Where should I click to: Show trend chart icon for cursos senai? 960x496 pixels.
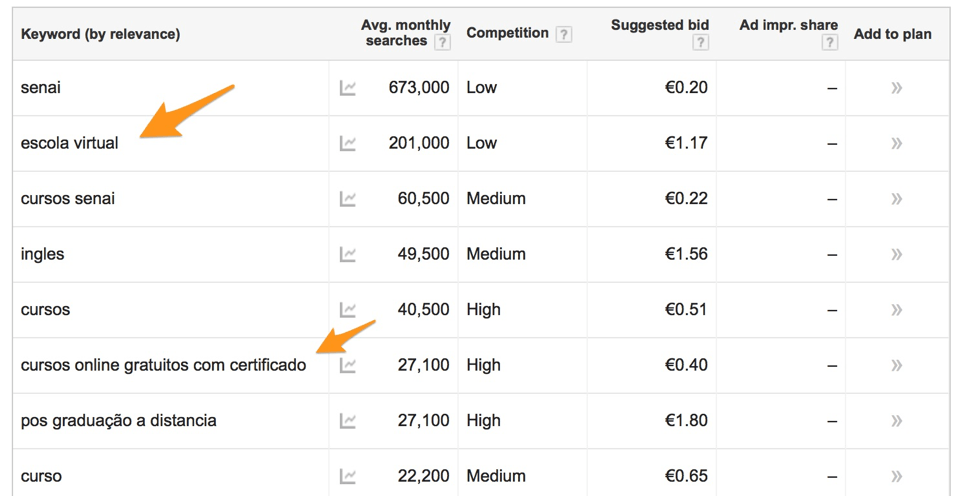[x=347, y=199]
